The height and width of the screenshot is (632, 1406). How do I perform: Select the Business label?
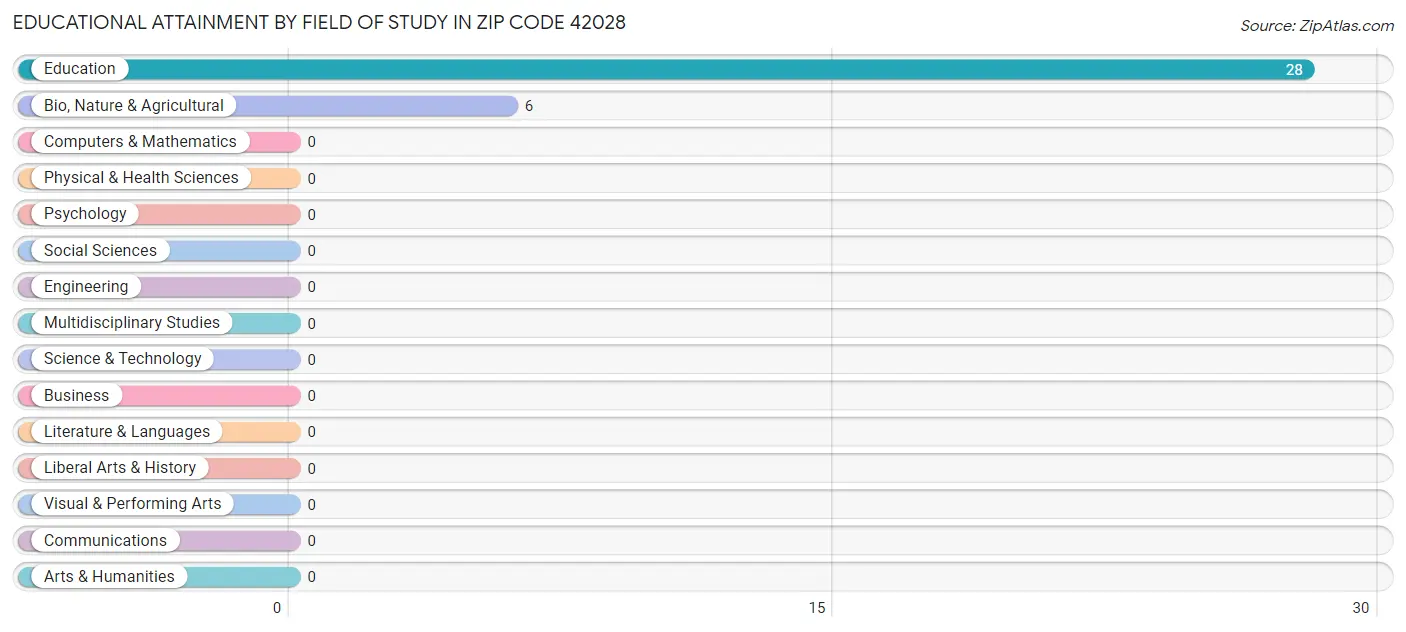(76, 395)
